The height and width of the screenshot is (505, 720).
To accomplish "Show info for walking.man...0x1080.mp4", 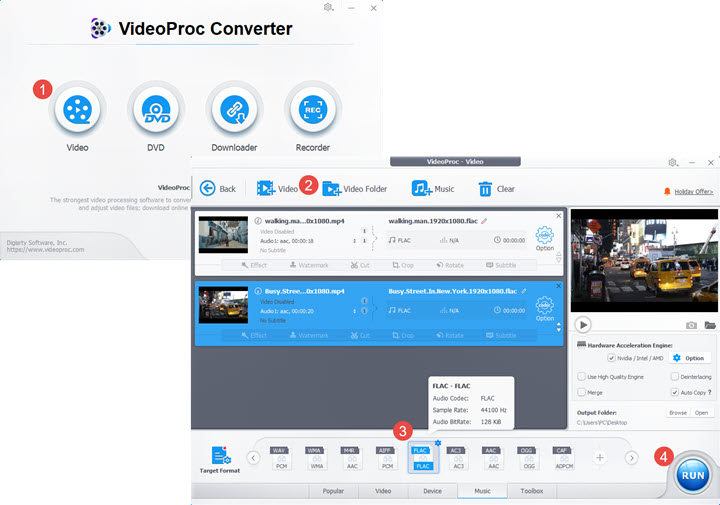I will pyautogui.click(x=258, y=221).
